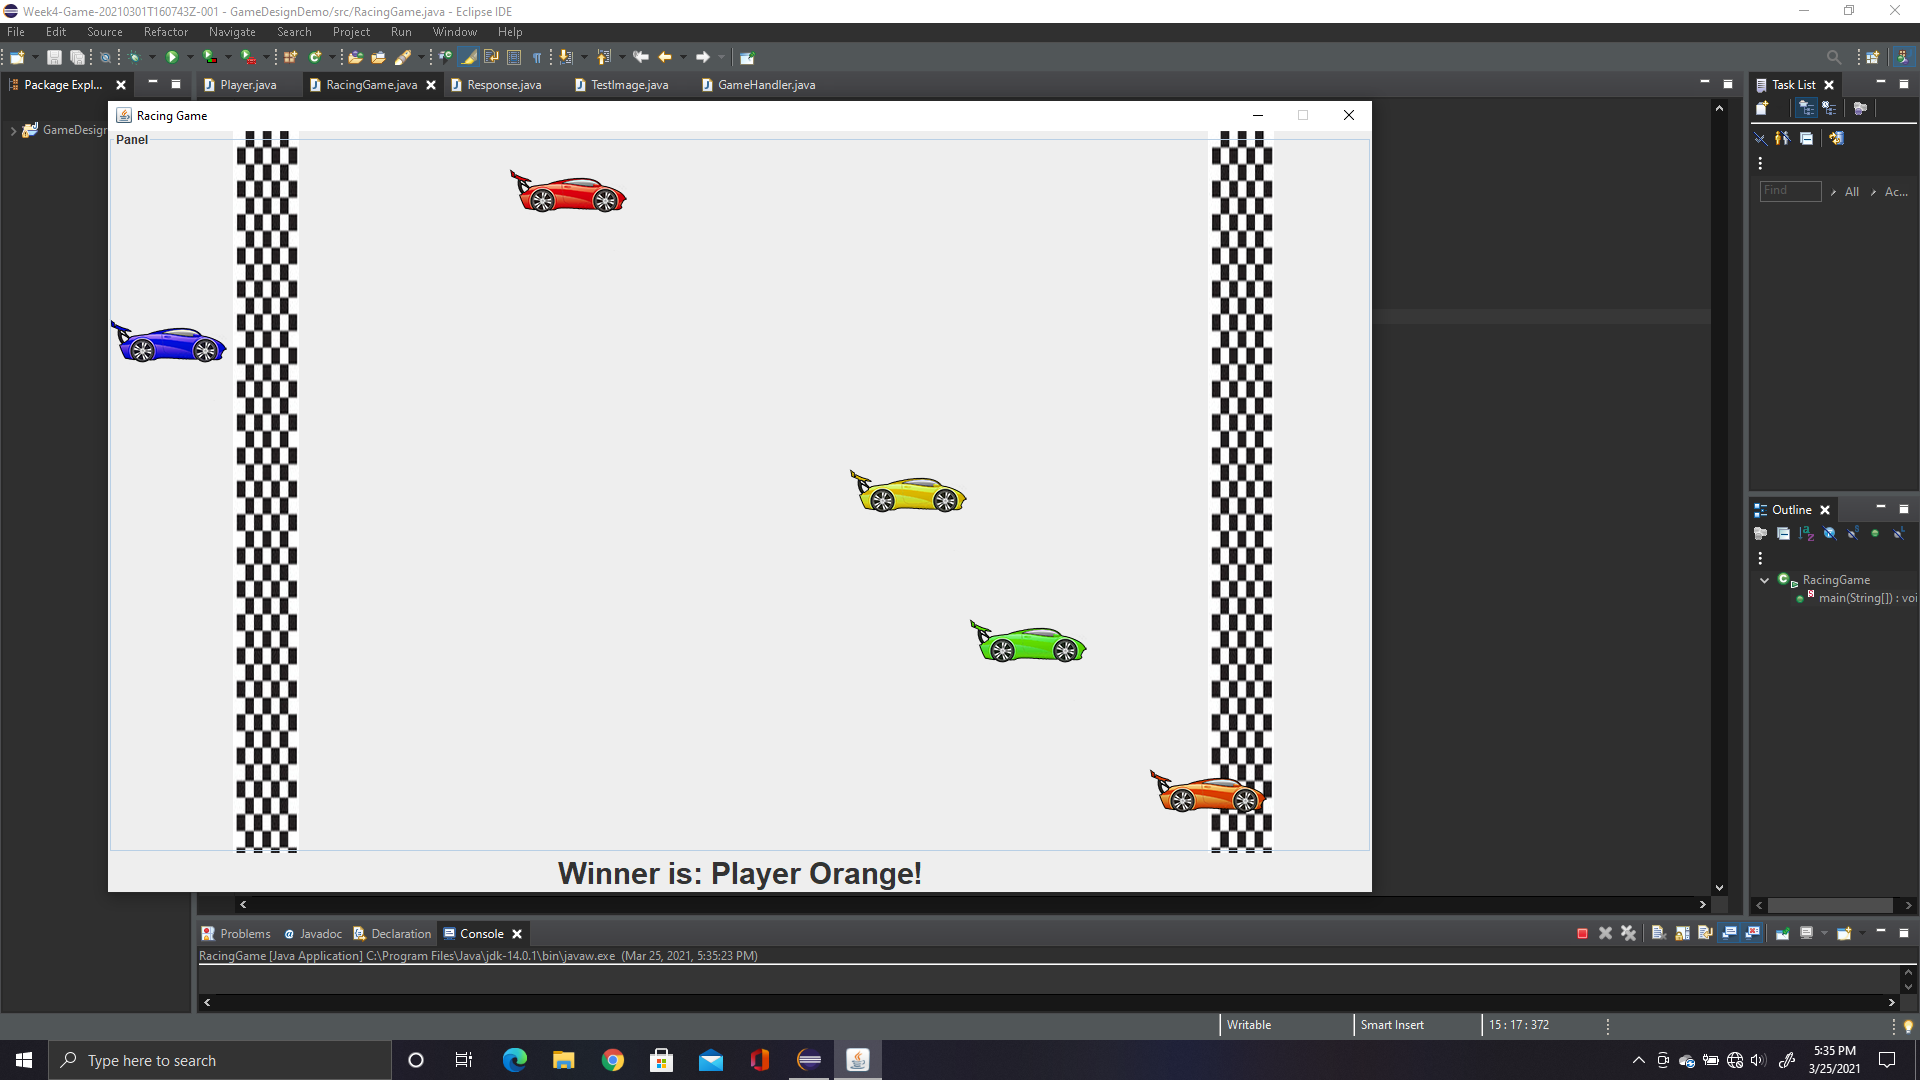Expand the GameDesign project in Package Explorer
The image size is (1920, 1080).
point(14,130)
